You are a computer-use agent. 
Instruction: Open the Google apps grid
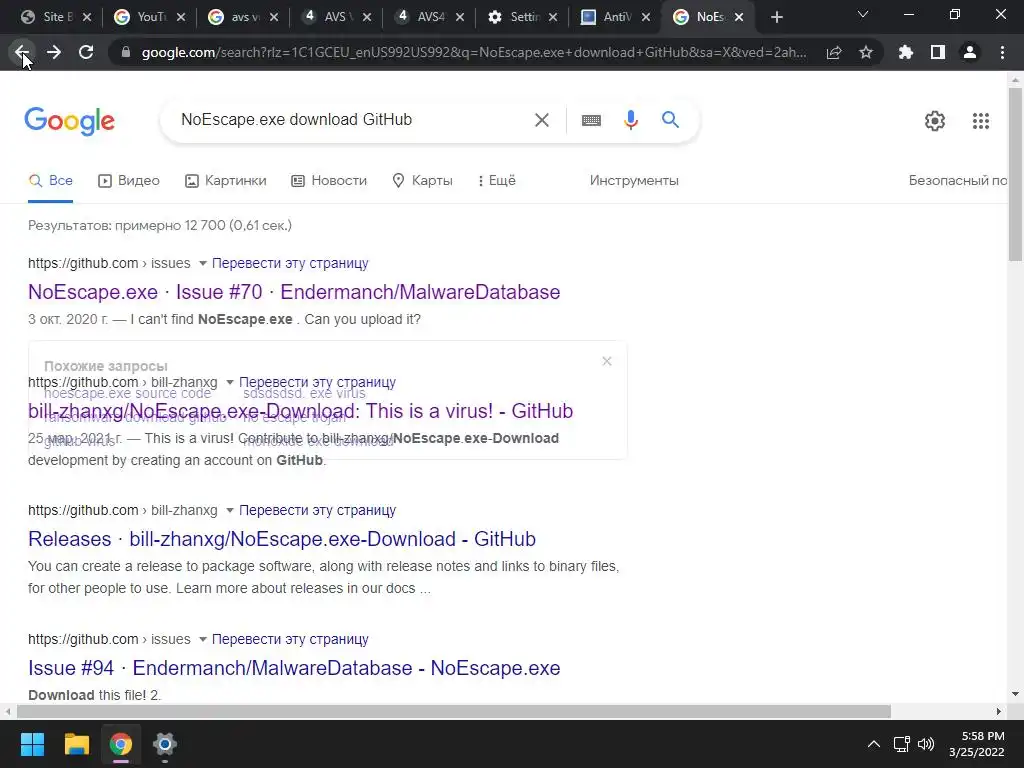[981, 121]
